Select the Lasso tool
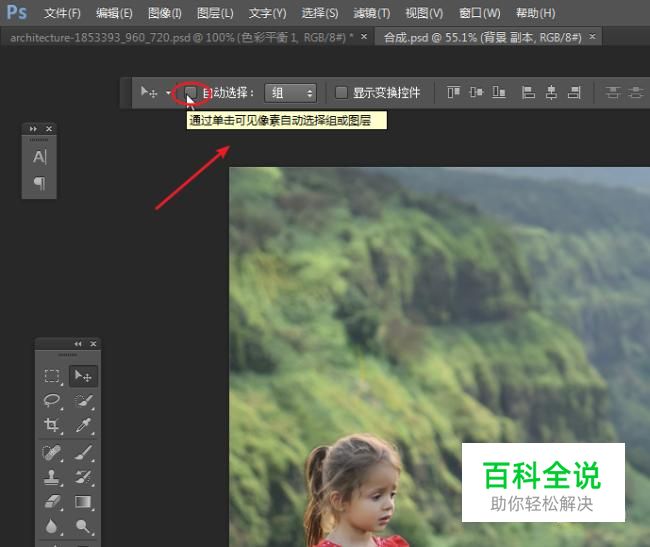Screen dimensions: 650x547 [x=52, y=401]
